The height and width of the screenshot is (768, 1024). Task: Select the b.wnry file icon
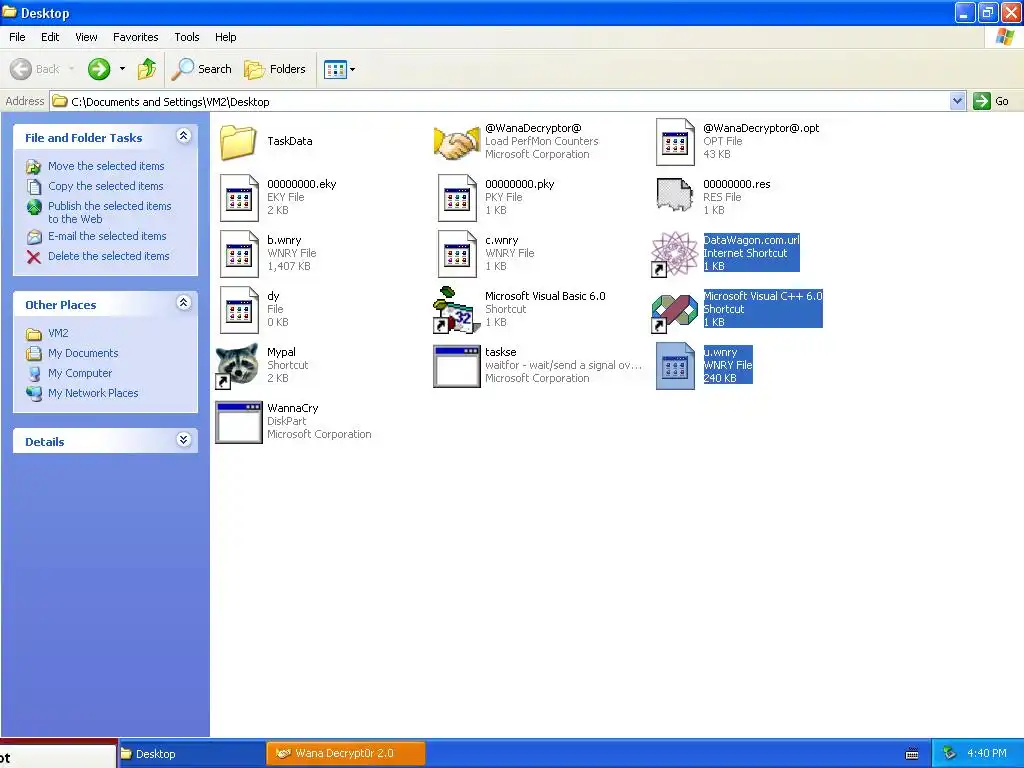[x=238, y=254]
